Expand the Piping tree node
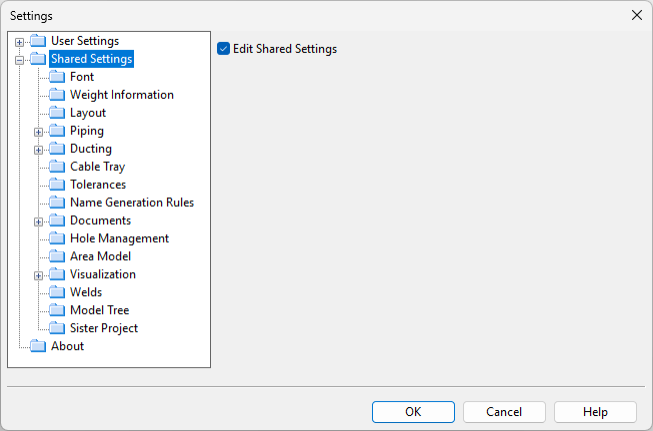Screen dimensions: 653x431 coord(39,131)
